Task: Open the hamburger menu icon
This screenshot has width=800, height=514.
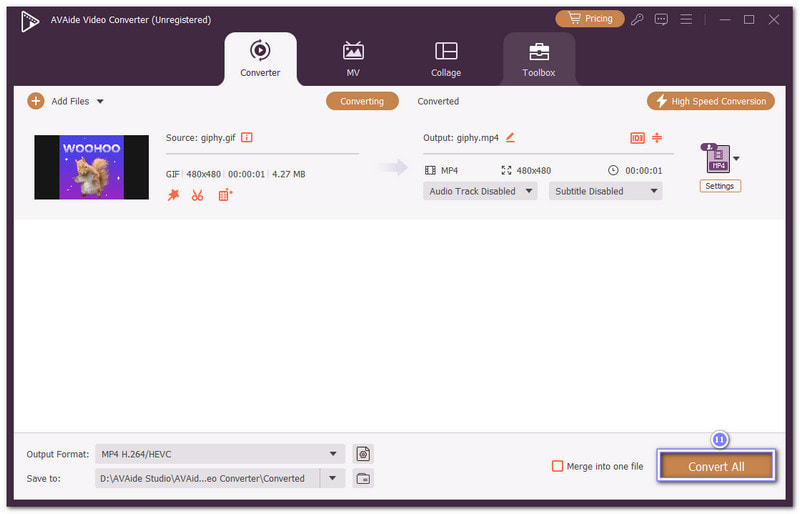Action: pyautogui.click(x=686, y=19)
